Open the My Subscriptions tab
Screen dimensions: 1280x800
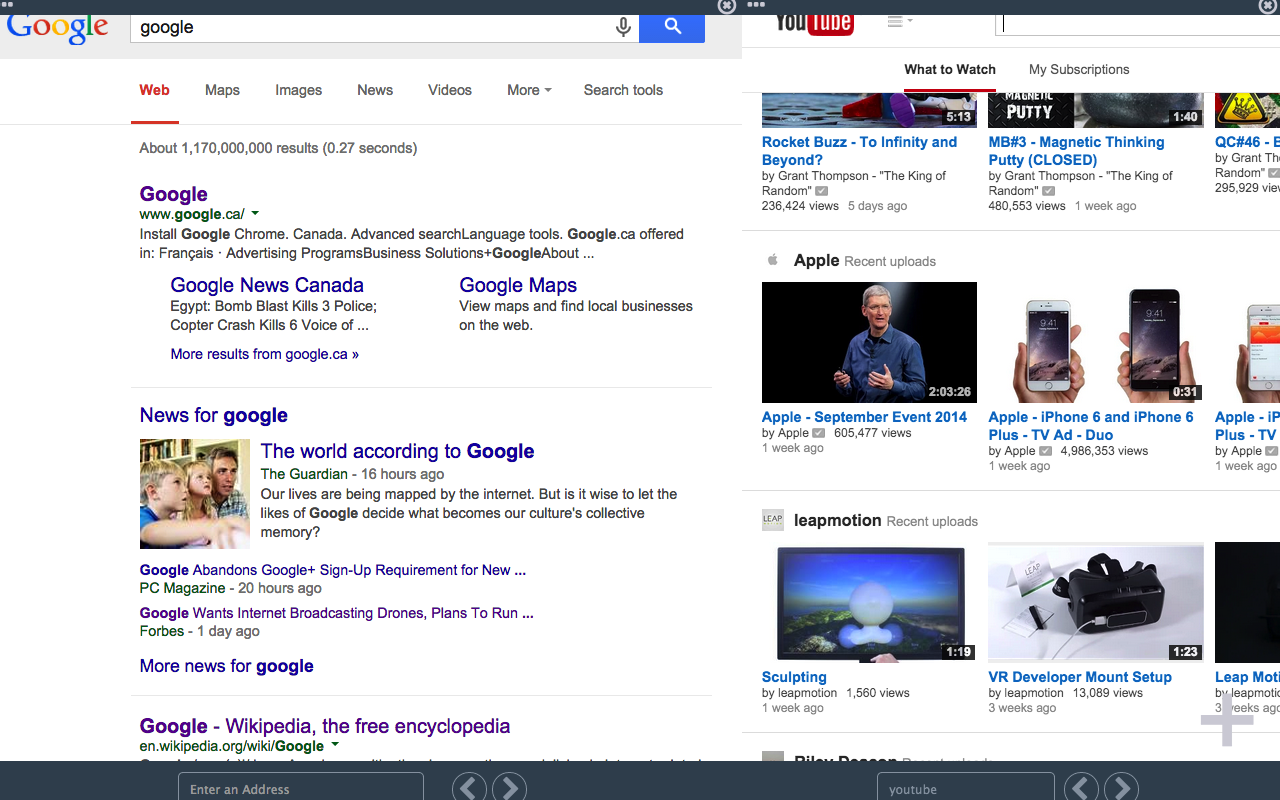pyautogui.click(x=1079, y=69)
